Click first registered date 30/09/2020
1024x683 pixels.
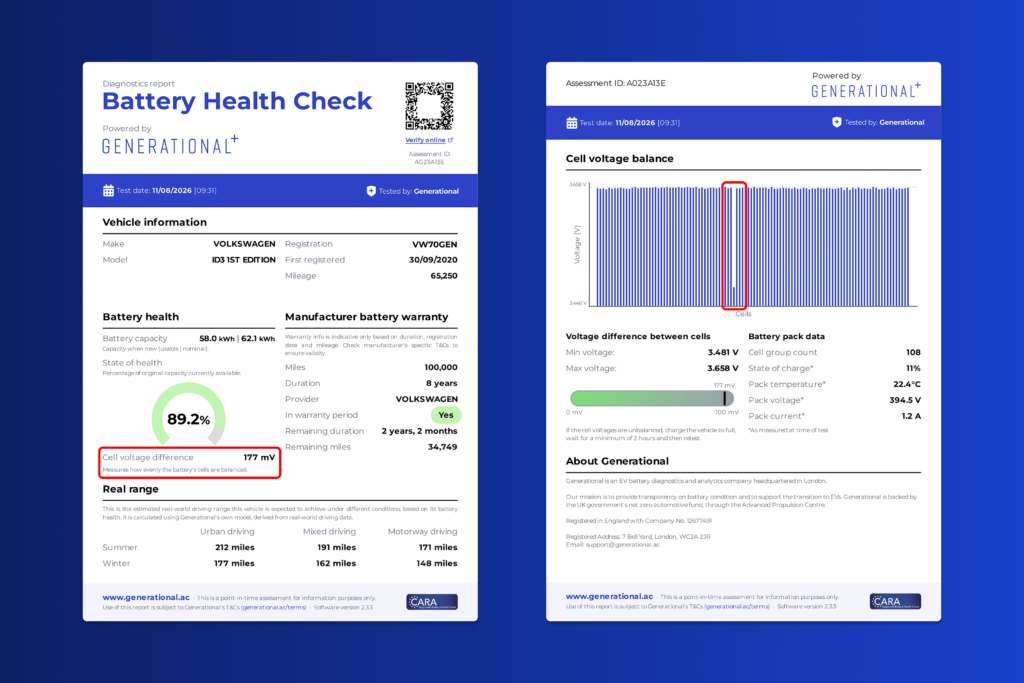433,260
